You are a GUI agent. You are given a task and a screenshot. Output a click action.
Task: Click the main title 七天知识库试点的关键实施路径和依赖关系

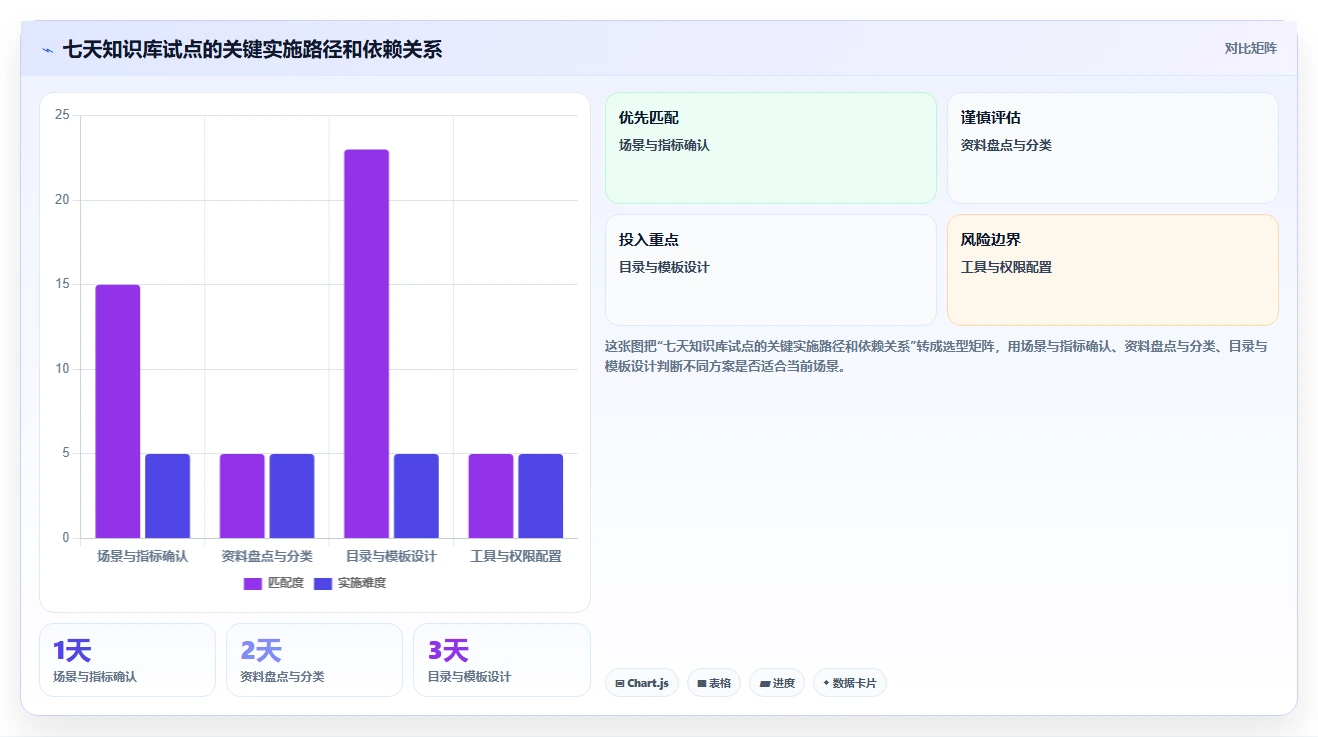coord(252,50)
